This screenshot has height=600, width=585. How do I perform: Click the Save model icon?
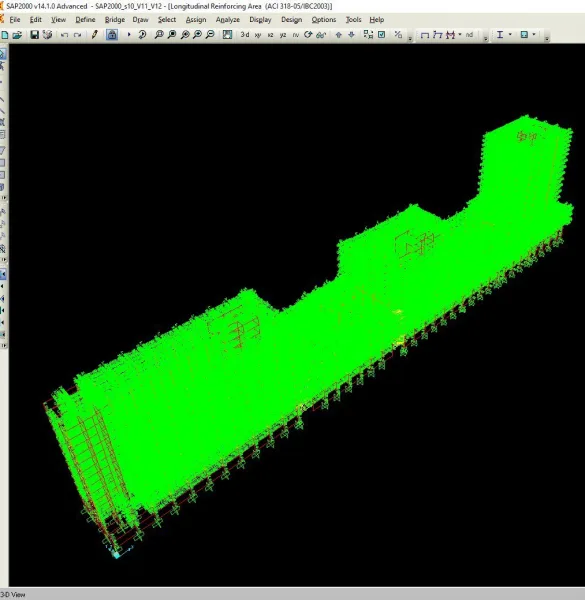click(x=34, y=35)
